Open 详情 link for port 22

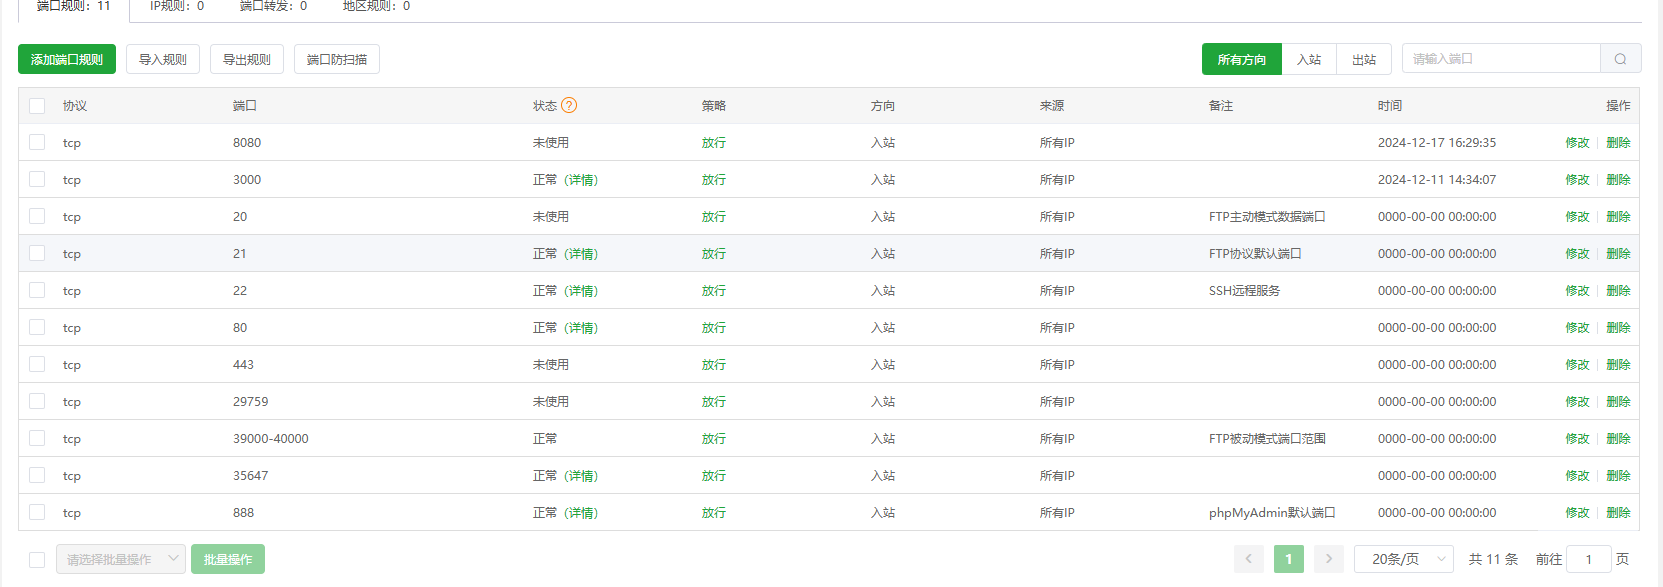[x=581, y=291]
